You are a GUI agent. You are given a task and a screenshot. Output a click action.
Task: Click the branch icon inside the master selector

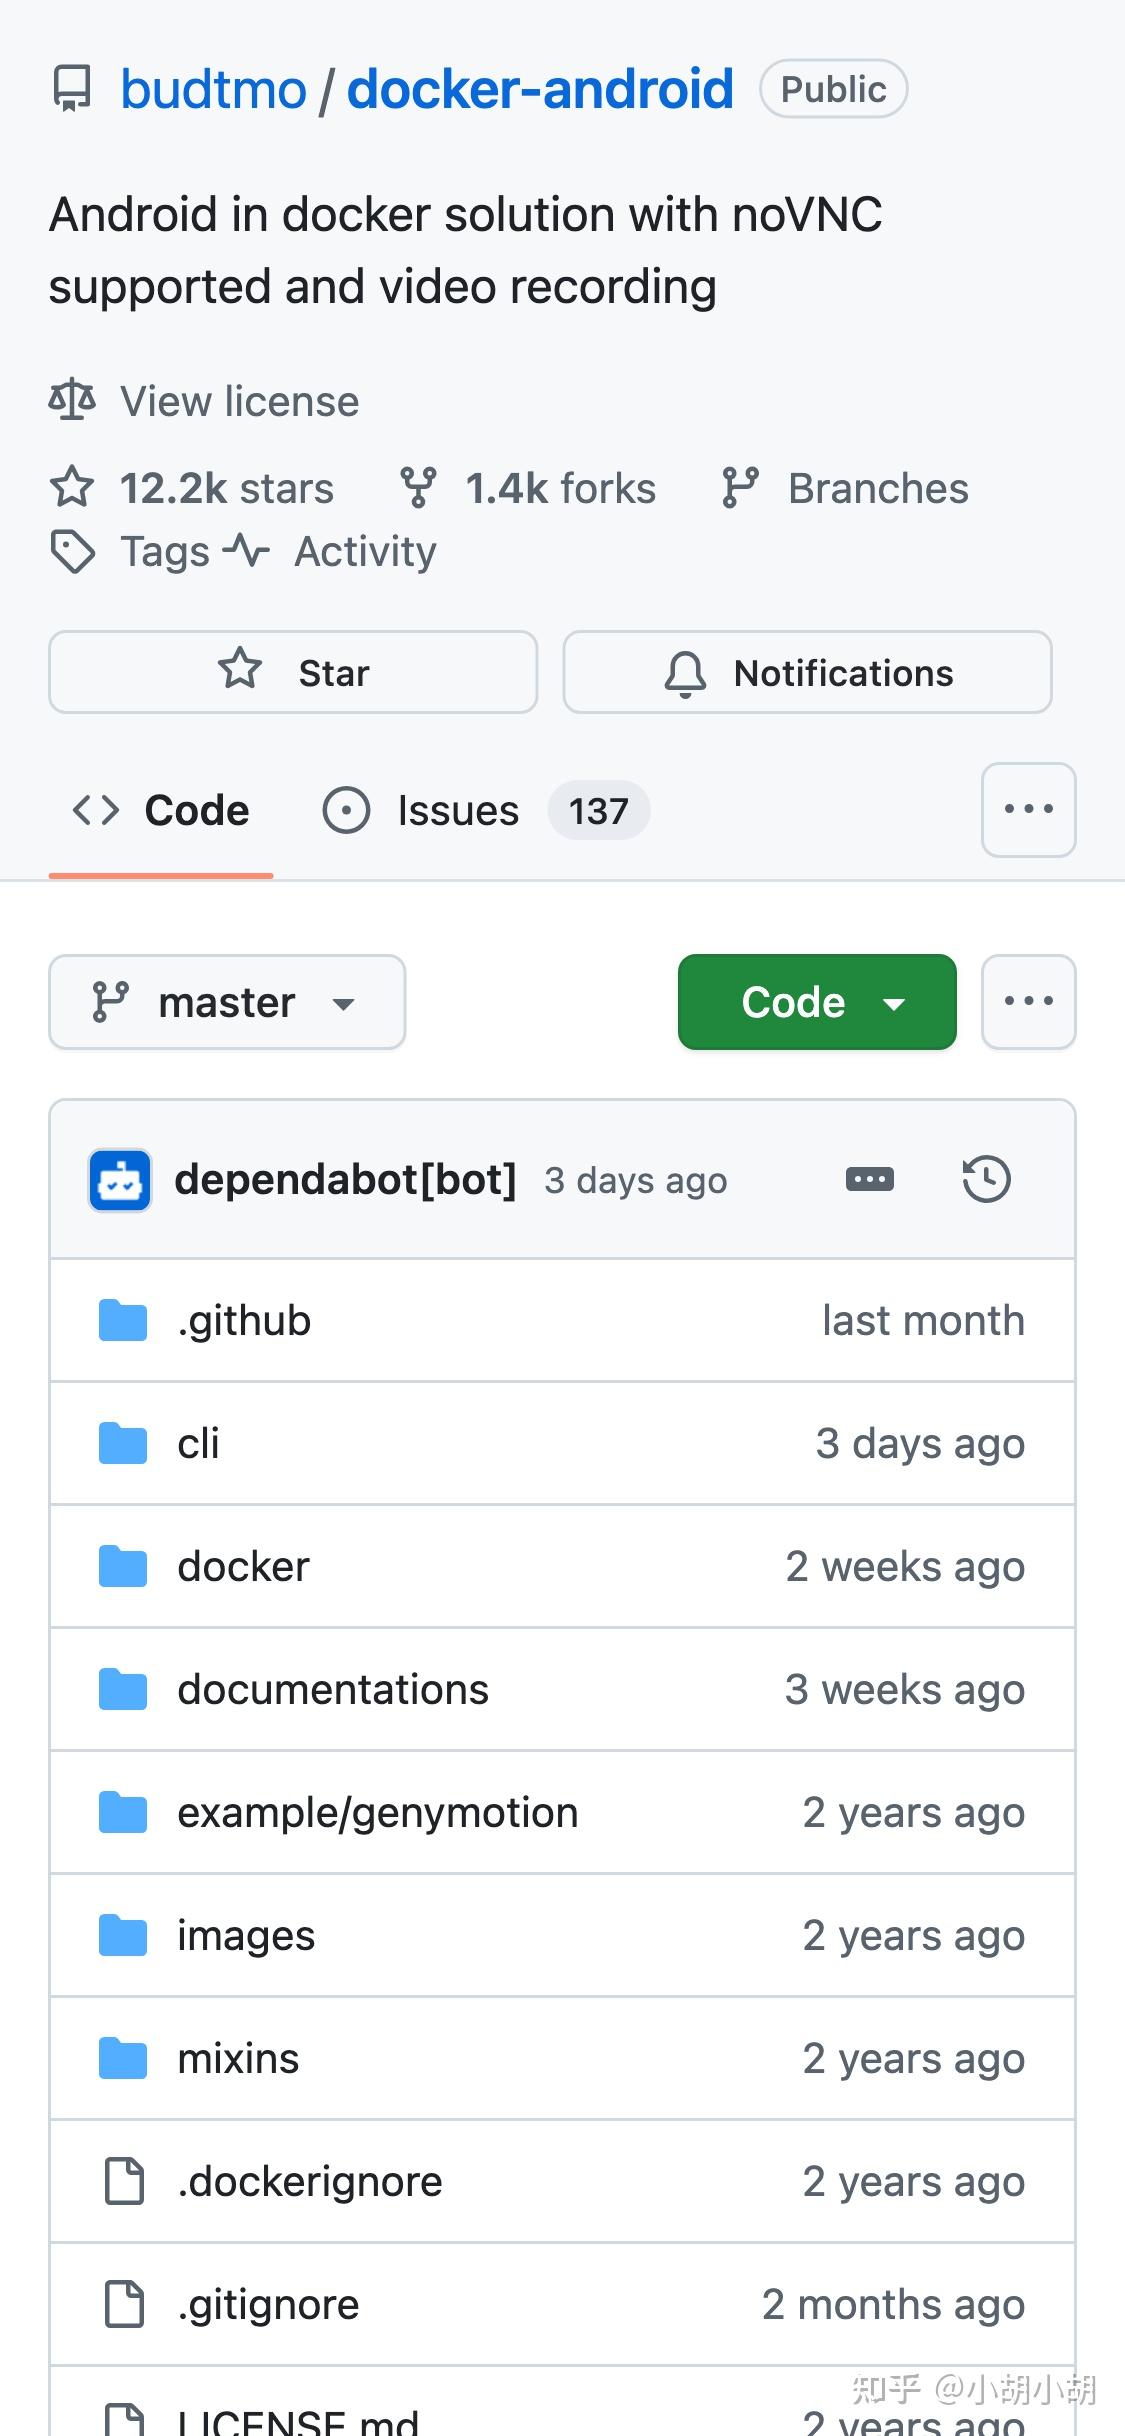pos(110,1002)
